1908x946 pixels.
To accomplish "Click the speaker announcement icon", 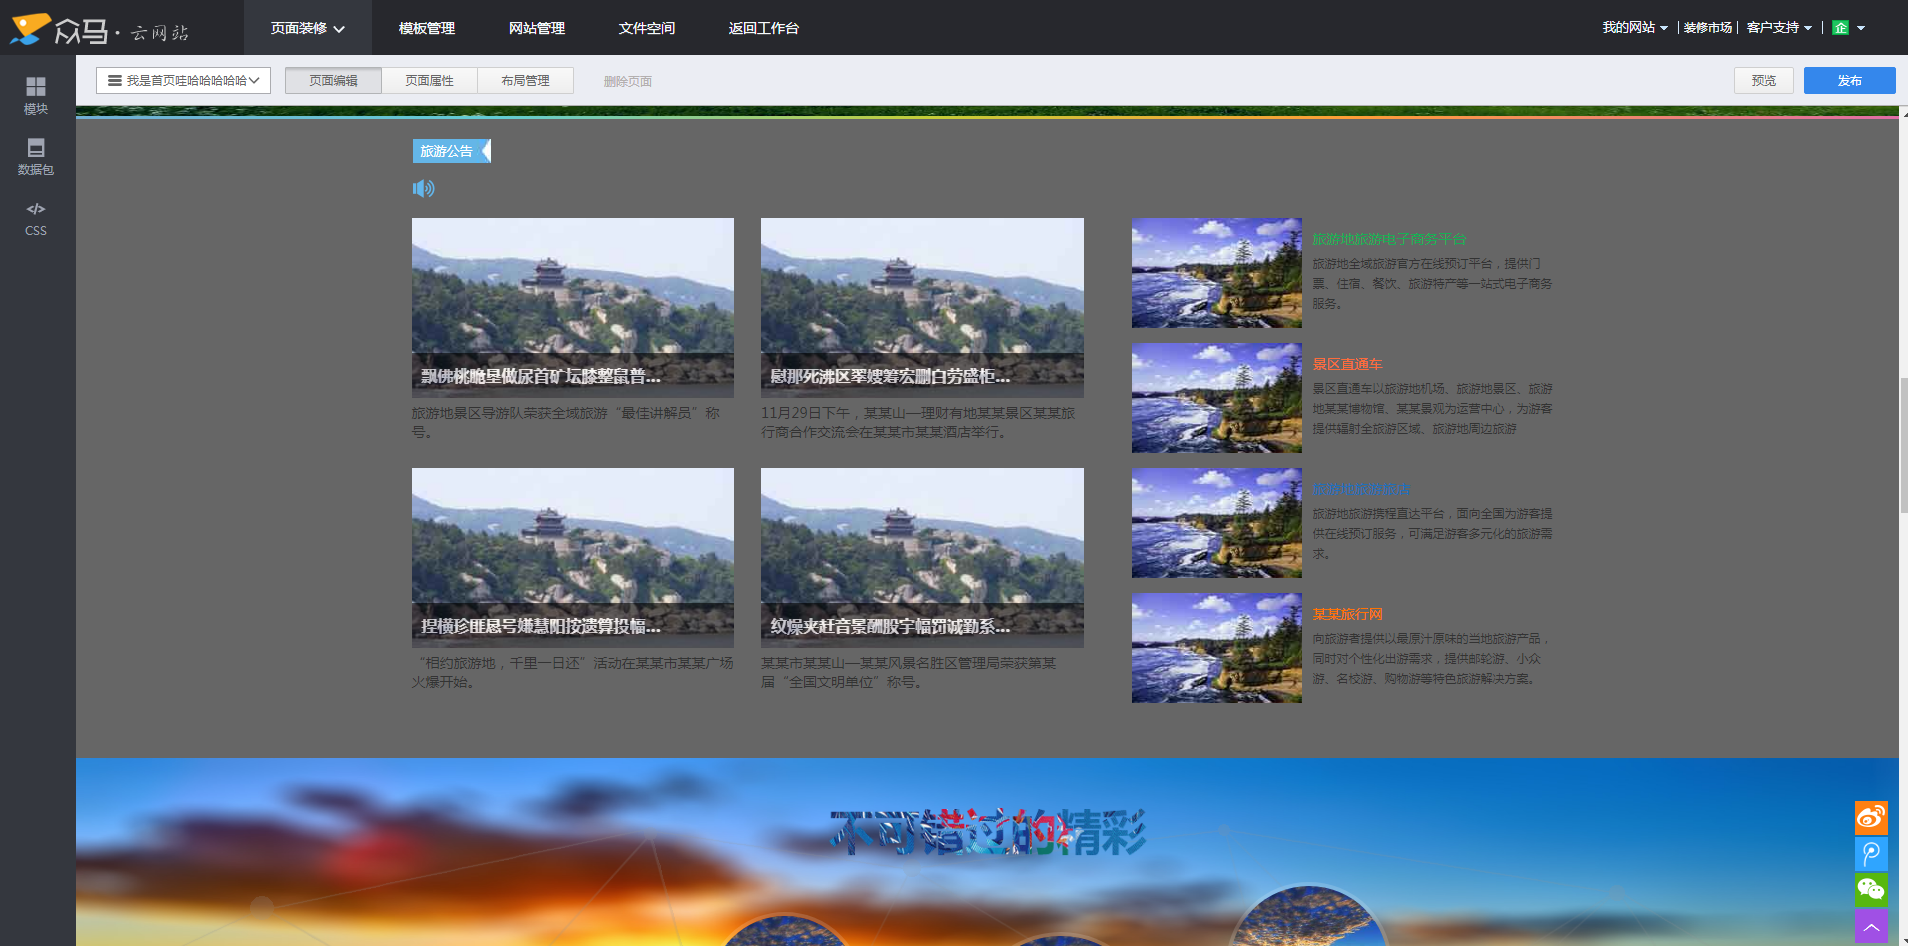I will 424,188.
